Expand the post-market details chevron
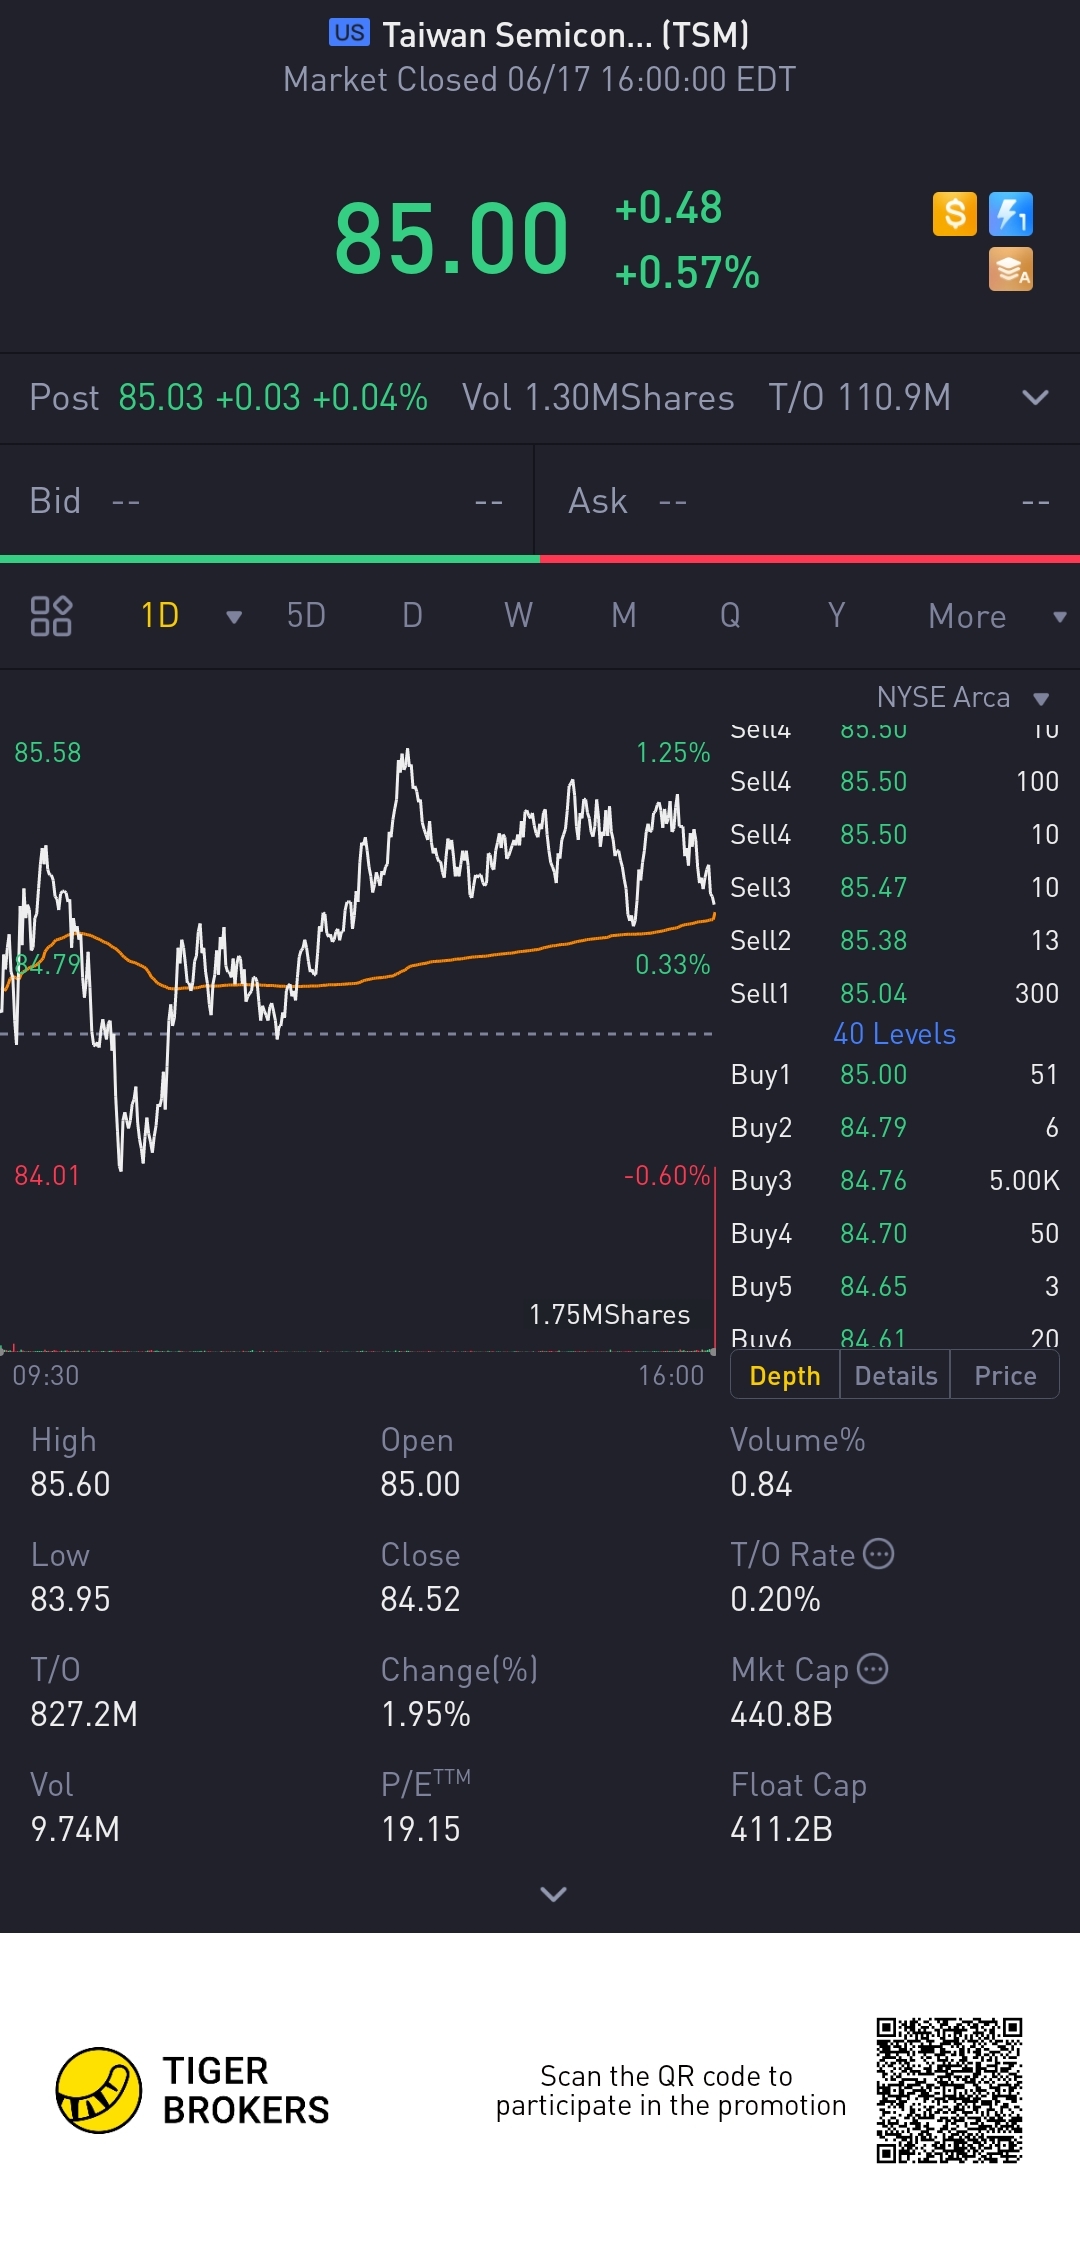1080x2249 pixels. tap(1035, 398)
